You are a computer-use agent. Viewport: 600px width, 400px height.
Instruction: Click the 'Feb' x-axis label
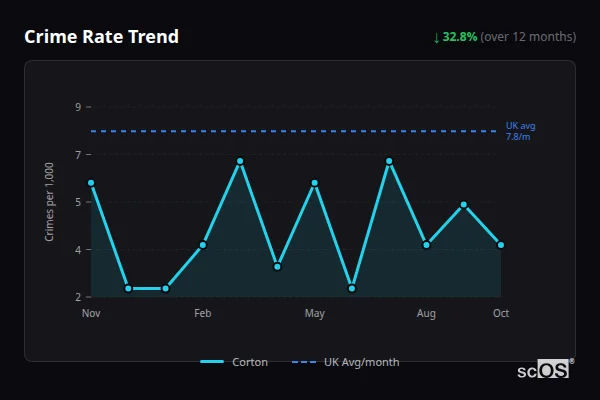coord(203,313)
